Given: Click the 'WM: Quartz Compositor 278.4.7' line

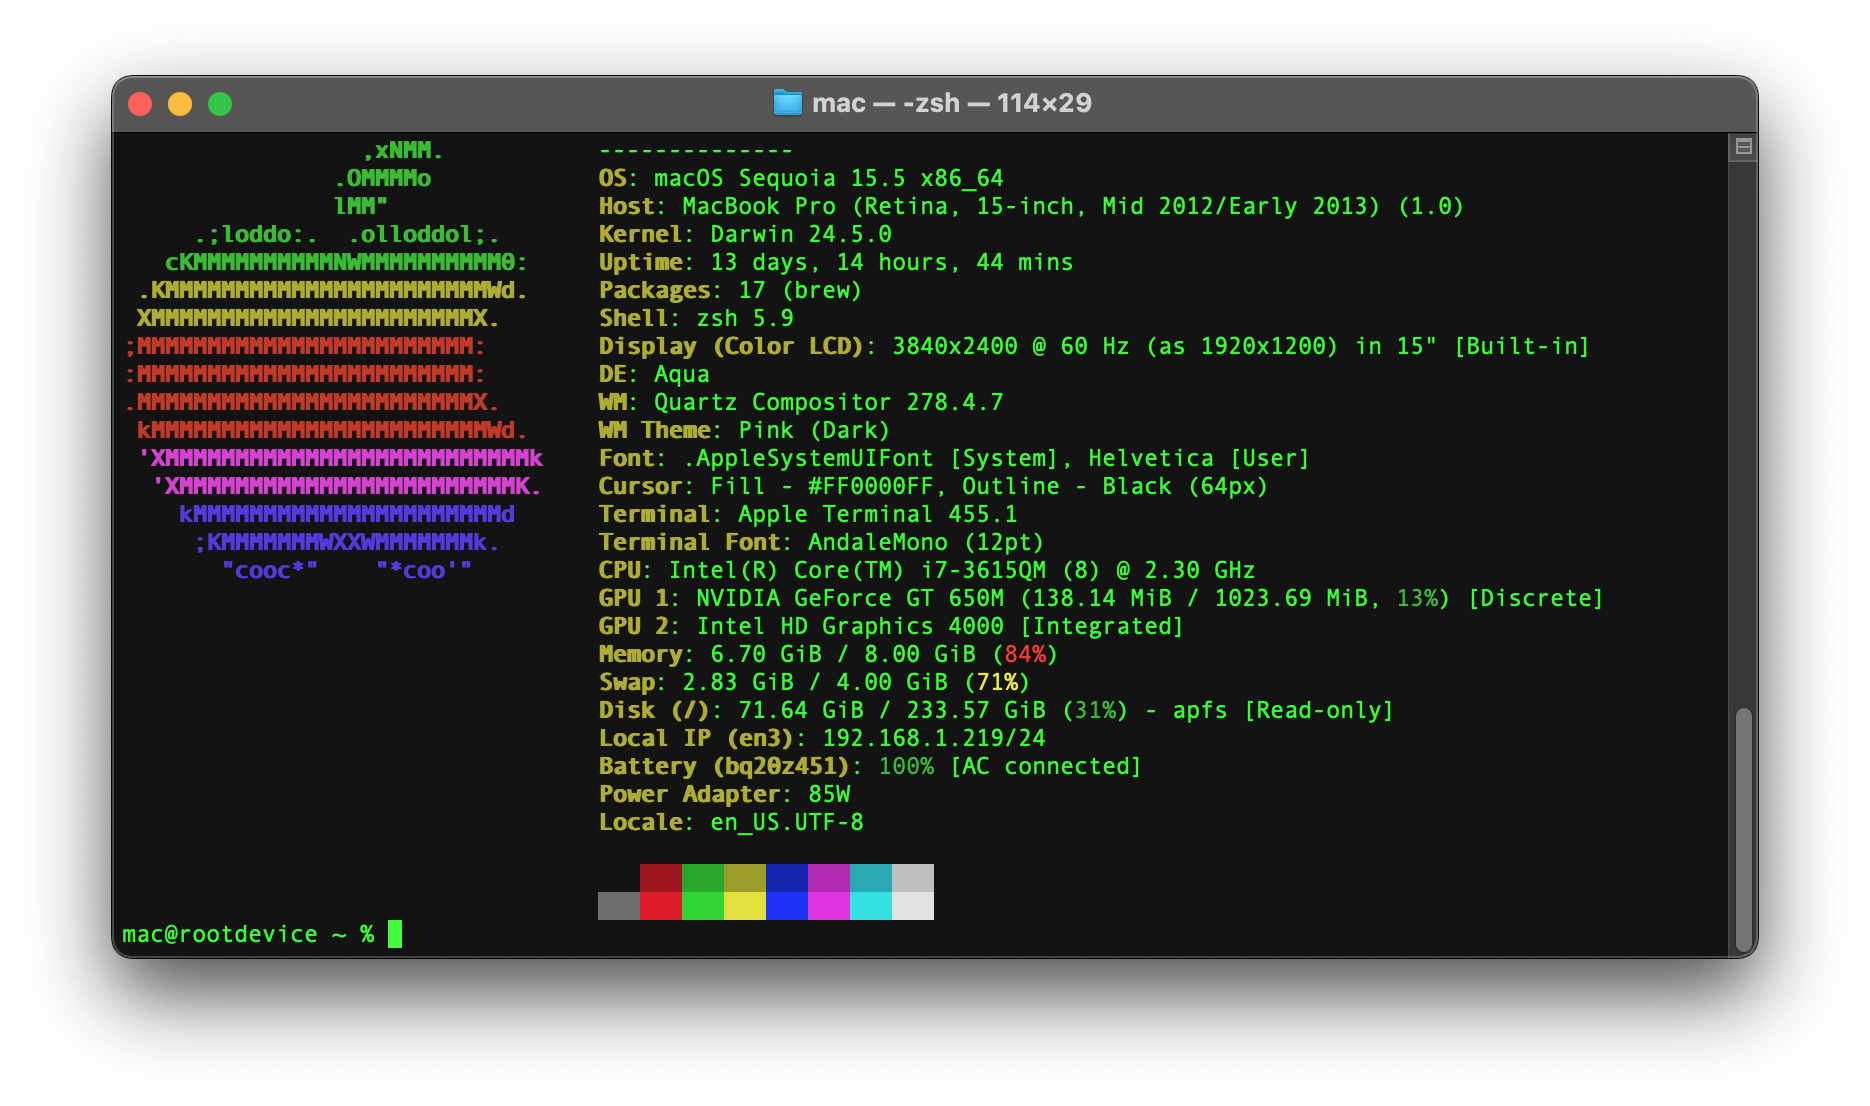Looking at the screenshot, I should coord(801,402).
